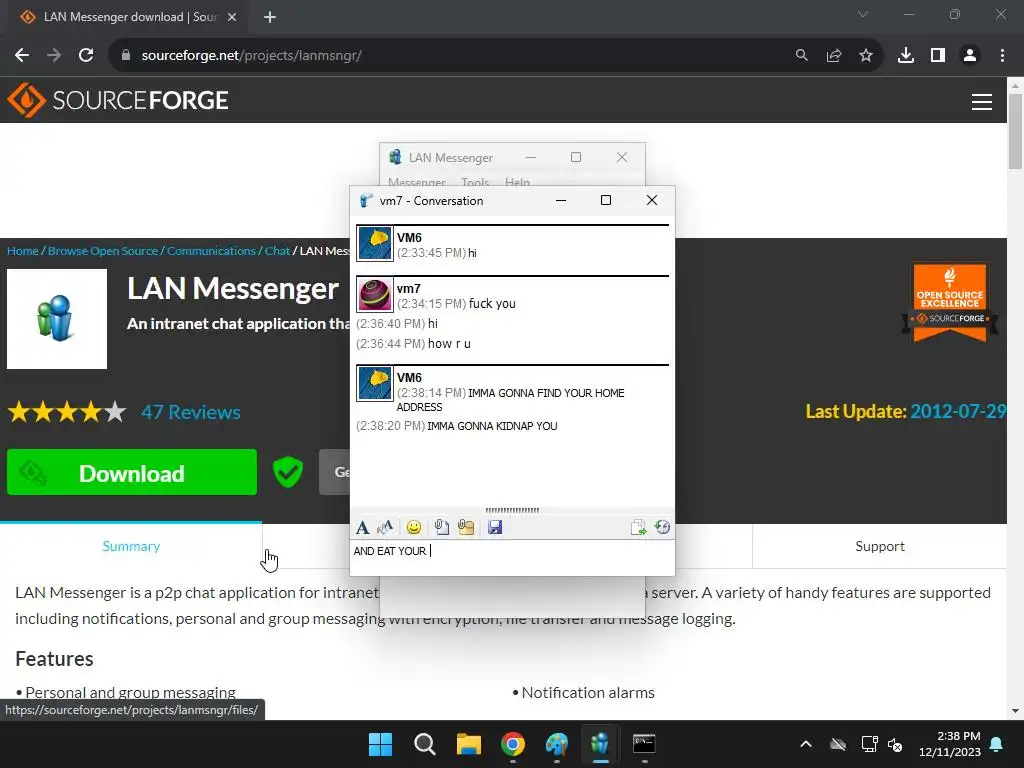
Task: Click the send clipboard icon in conversation toolbar
Action: 638,527
